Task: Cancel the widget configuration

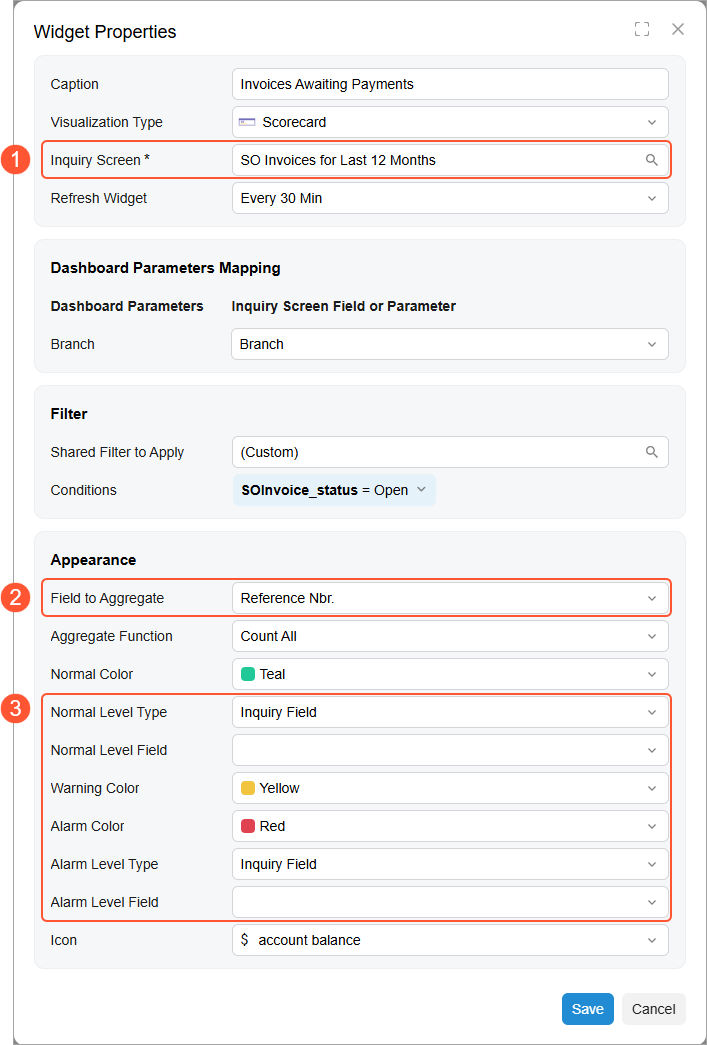Action: coord(653,1009)
